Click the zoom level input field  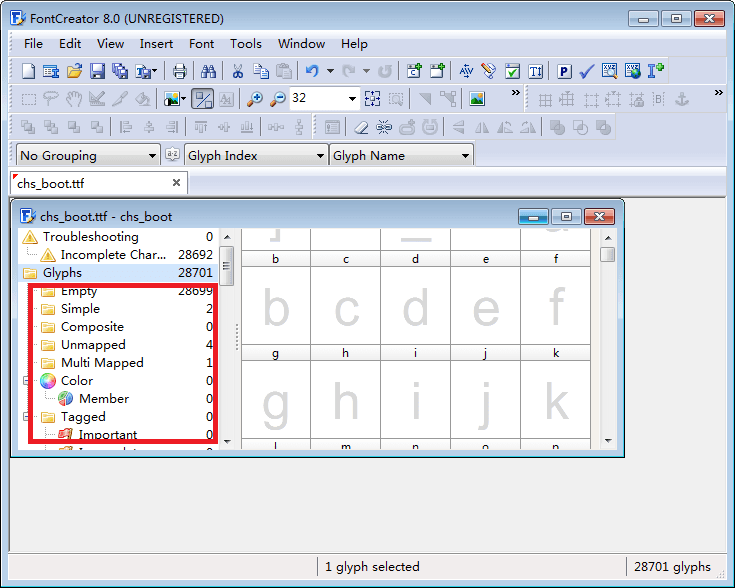[x=316, y=99]
